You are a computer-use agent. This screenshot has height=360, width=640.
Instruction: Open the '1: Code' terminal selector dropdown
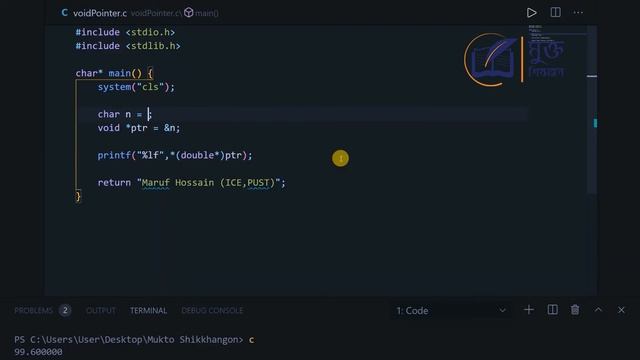click(451, 311)
